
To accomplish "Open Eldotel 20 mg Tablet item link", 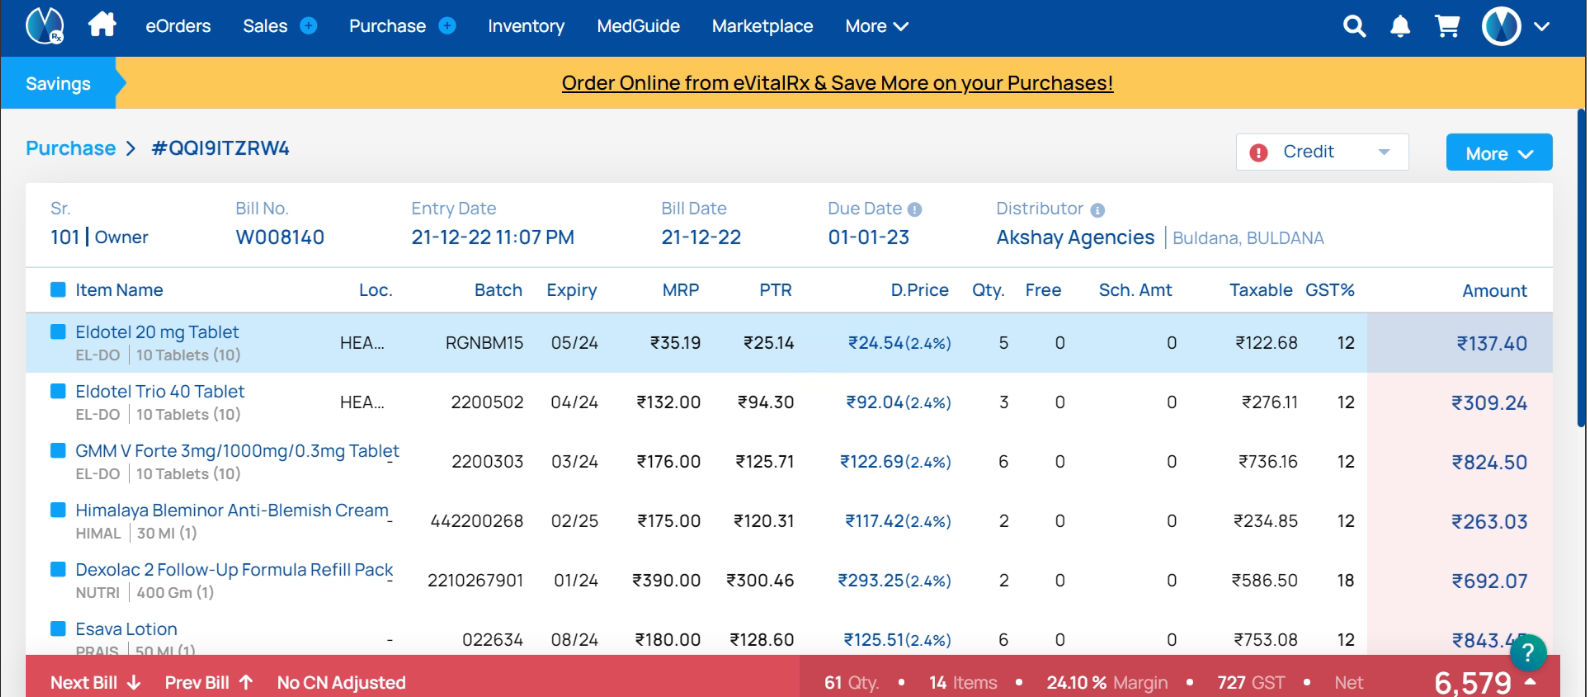I will click(x=157, y=332).
